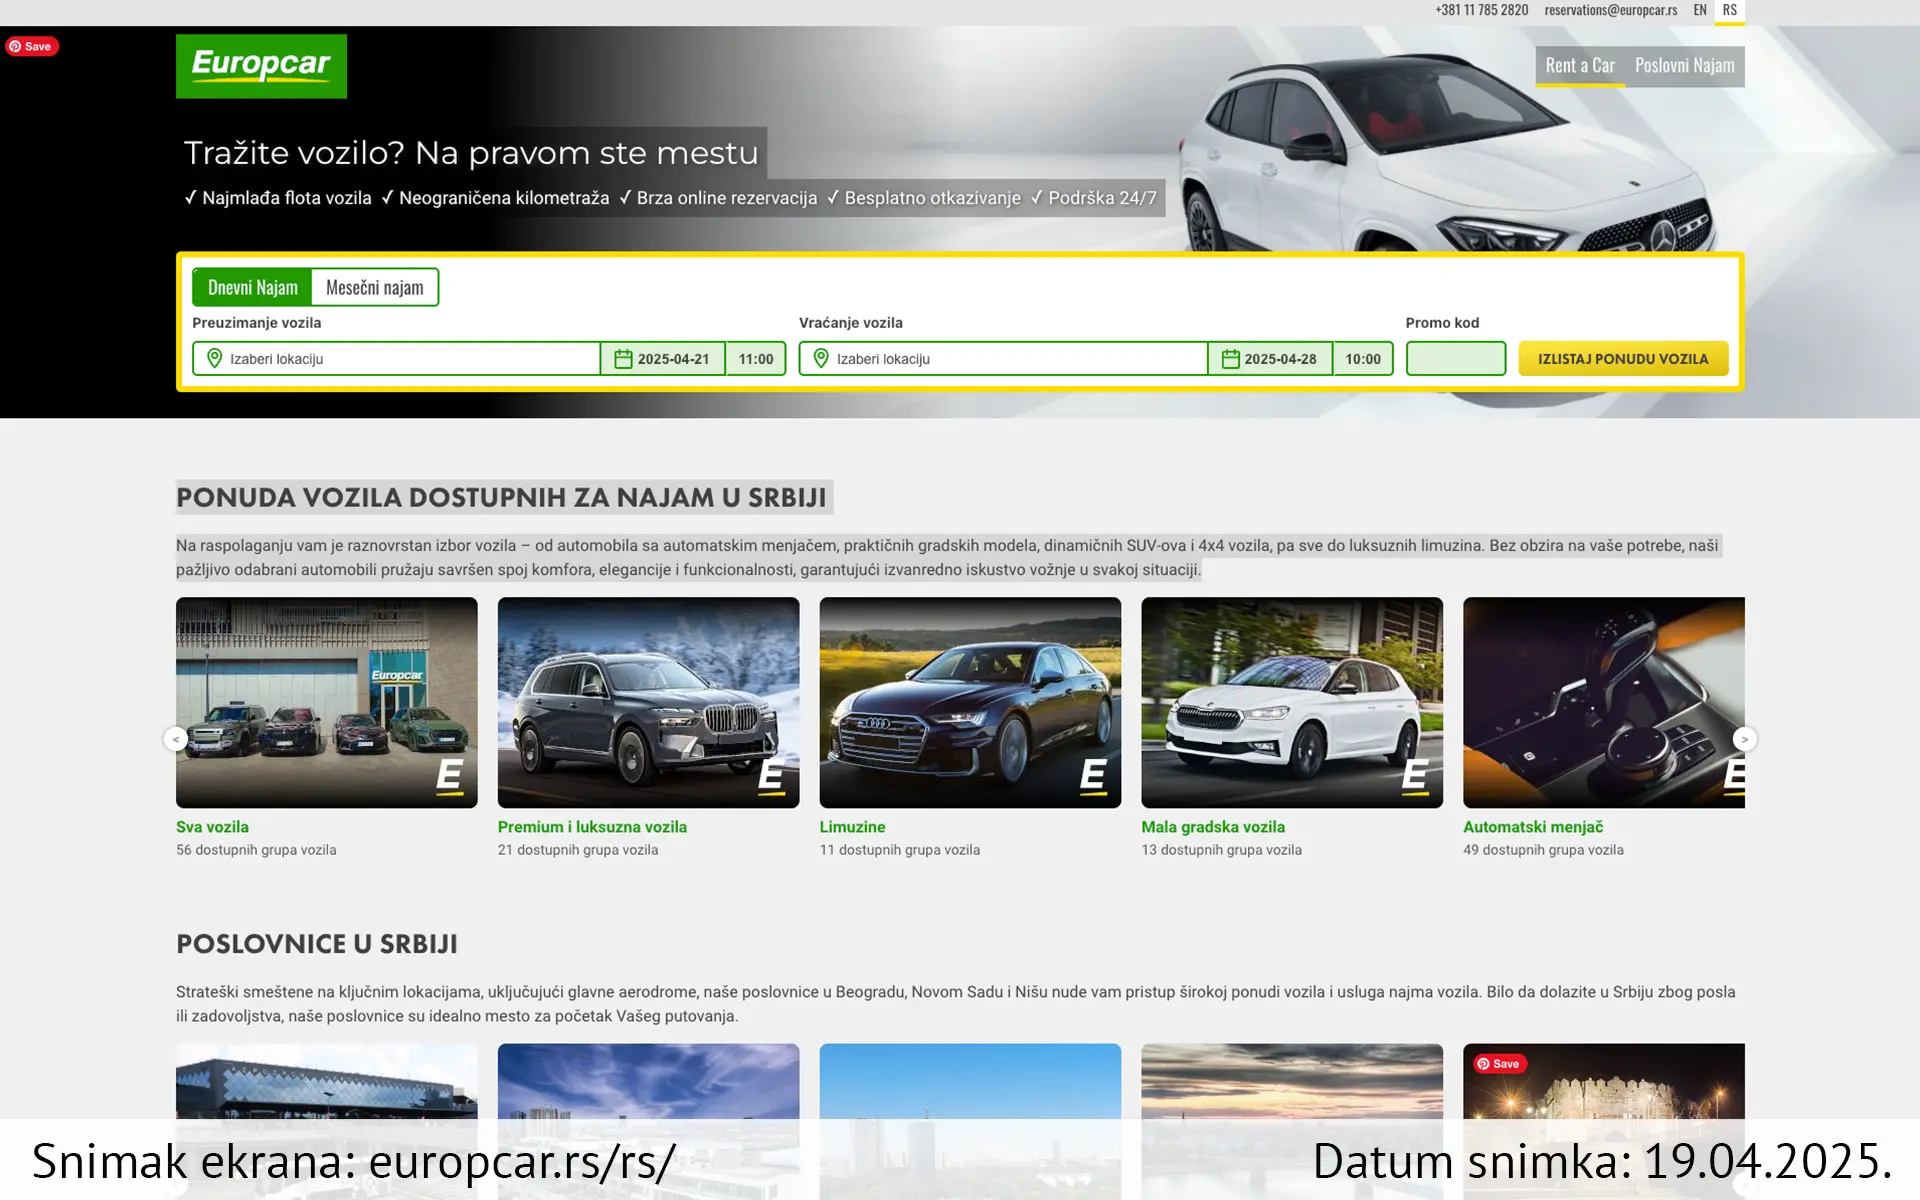
Task: Click the Sva vozila link
Action: [x=212, y=827]
